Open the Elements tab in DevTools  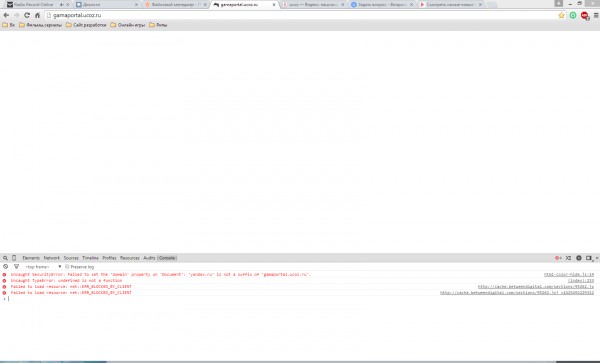point(31,258)
